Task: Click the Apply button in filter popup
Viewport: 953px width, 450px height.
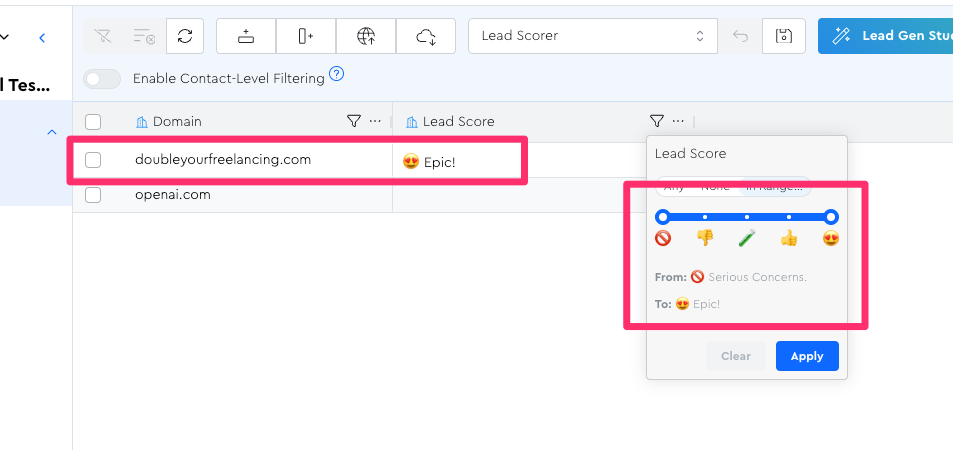Action: (x=807, y=356)
